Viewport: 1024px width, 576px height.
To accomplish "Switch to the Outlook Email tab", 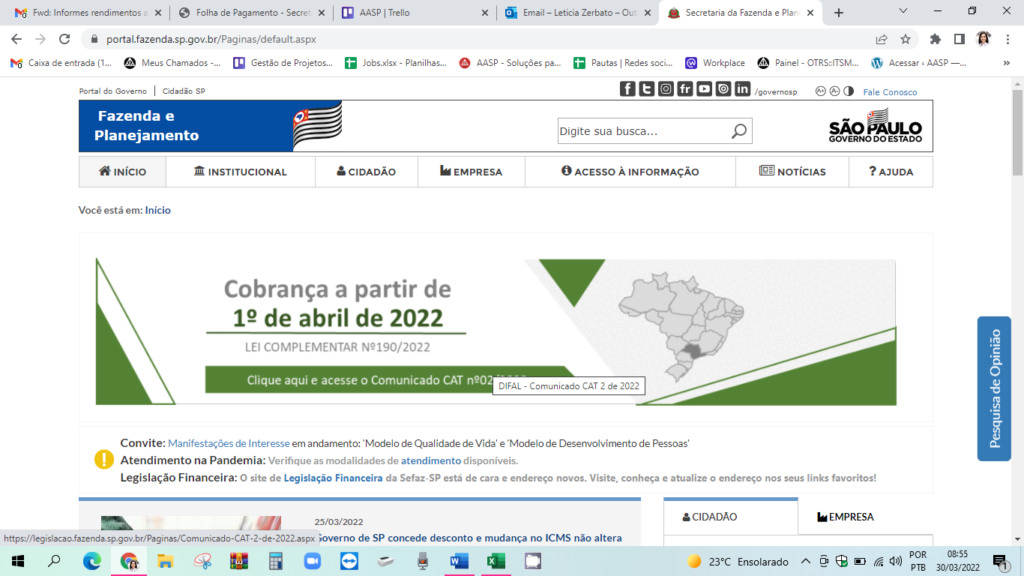I will tap(577, 12).
